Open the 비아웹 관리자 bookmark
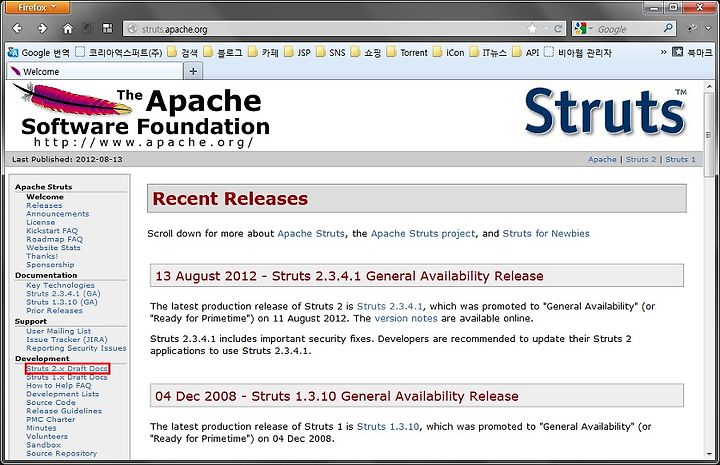This screenshot has height=465, width=720. click(578, 52)
